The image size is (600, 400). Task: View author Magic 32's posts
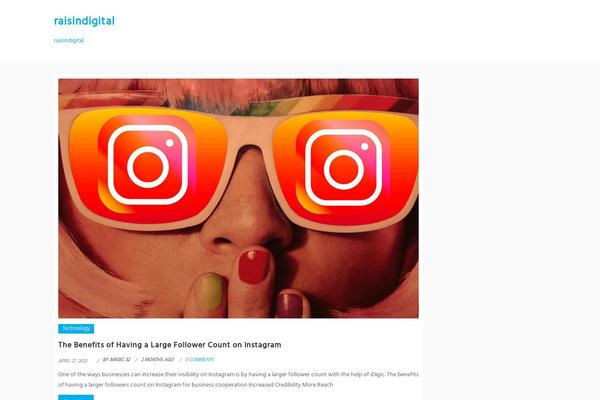coord(117,359)
